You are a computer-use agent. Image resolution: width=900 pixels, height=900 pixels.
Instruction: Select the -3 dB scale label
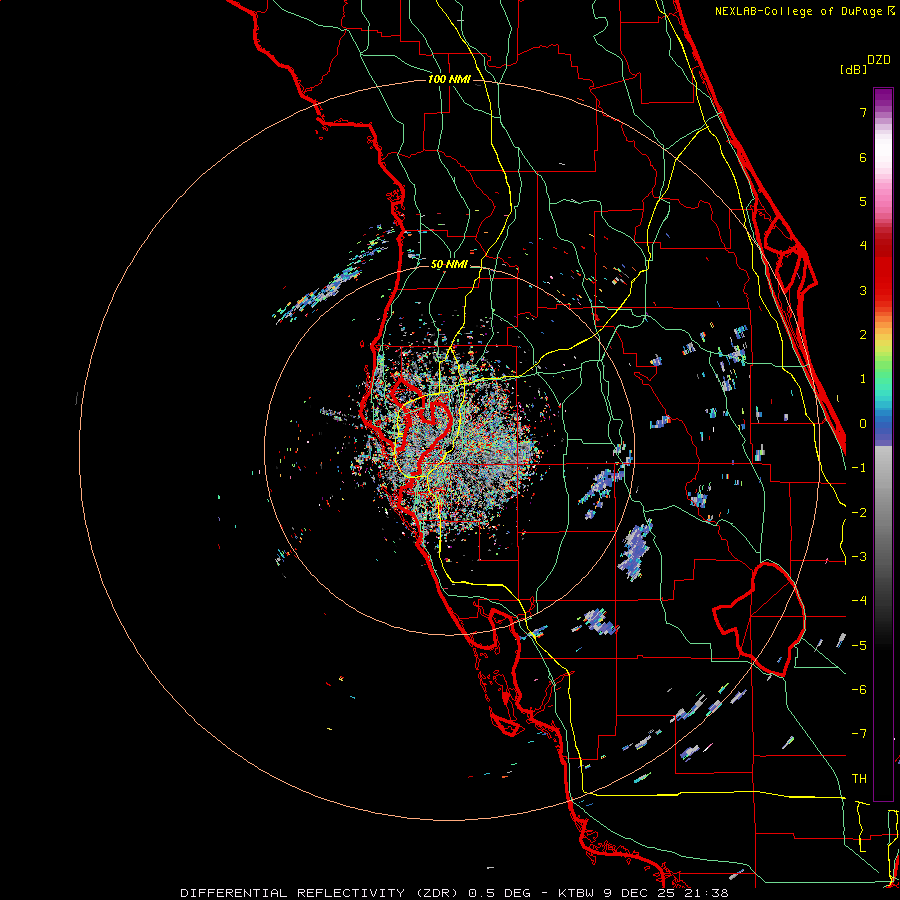[859, 557]
